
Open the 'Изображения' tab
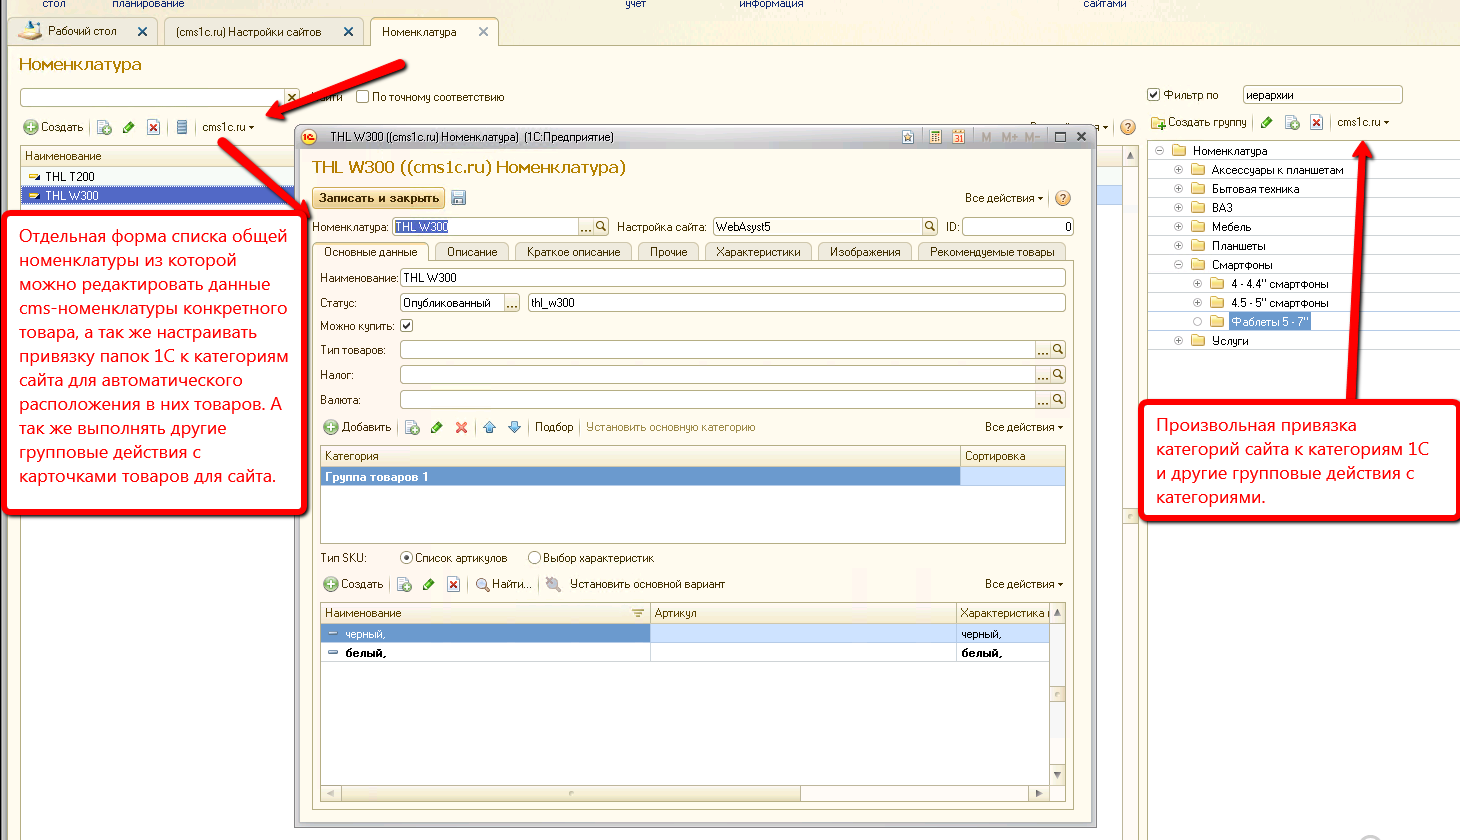click(865, 252)
